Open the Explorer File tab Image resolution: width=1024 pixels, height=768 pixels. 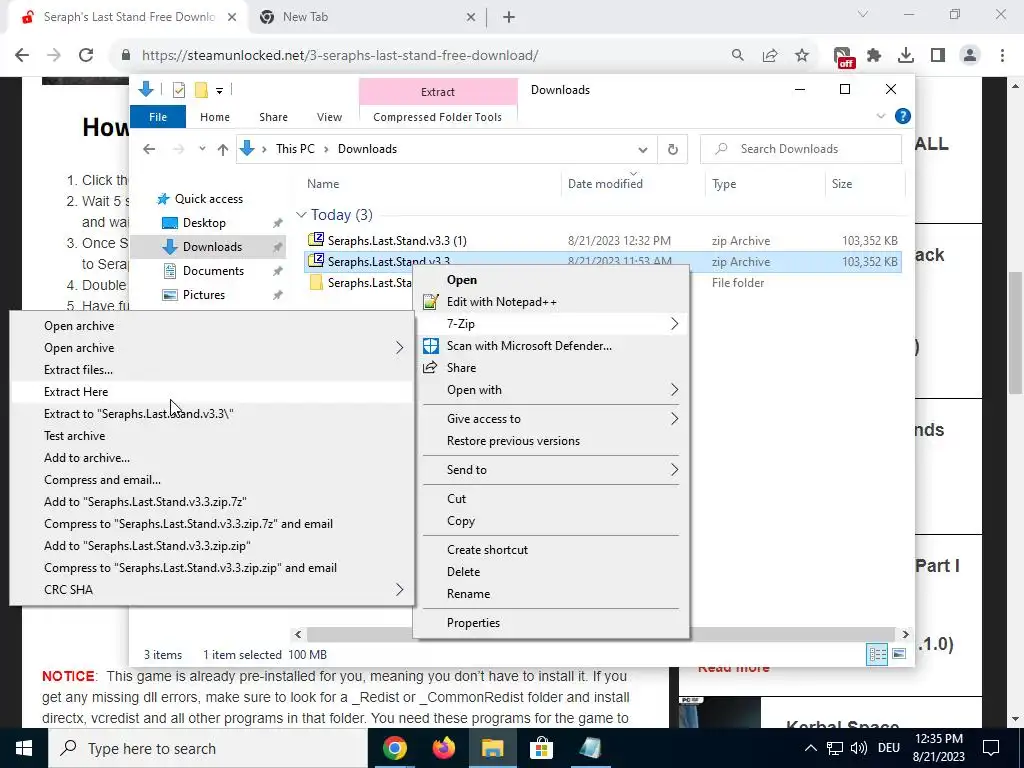tap(158, 117)
